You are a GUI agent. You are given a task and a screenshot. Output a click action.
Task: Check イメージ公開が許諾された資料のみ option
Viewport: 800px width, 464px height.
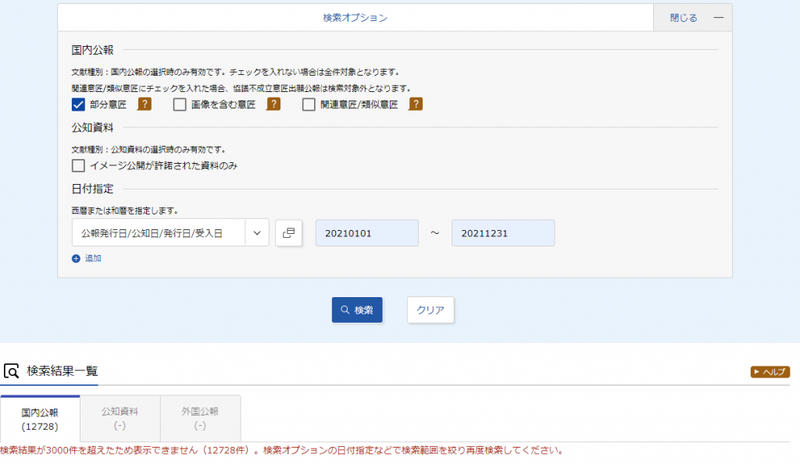click(x=78, y=166)
